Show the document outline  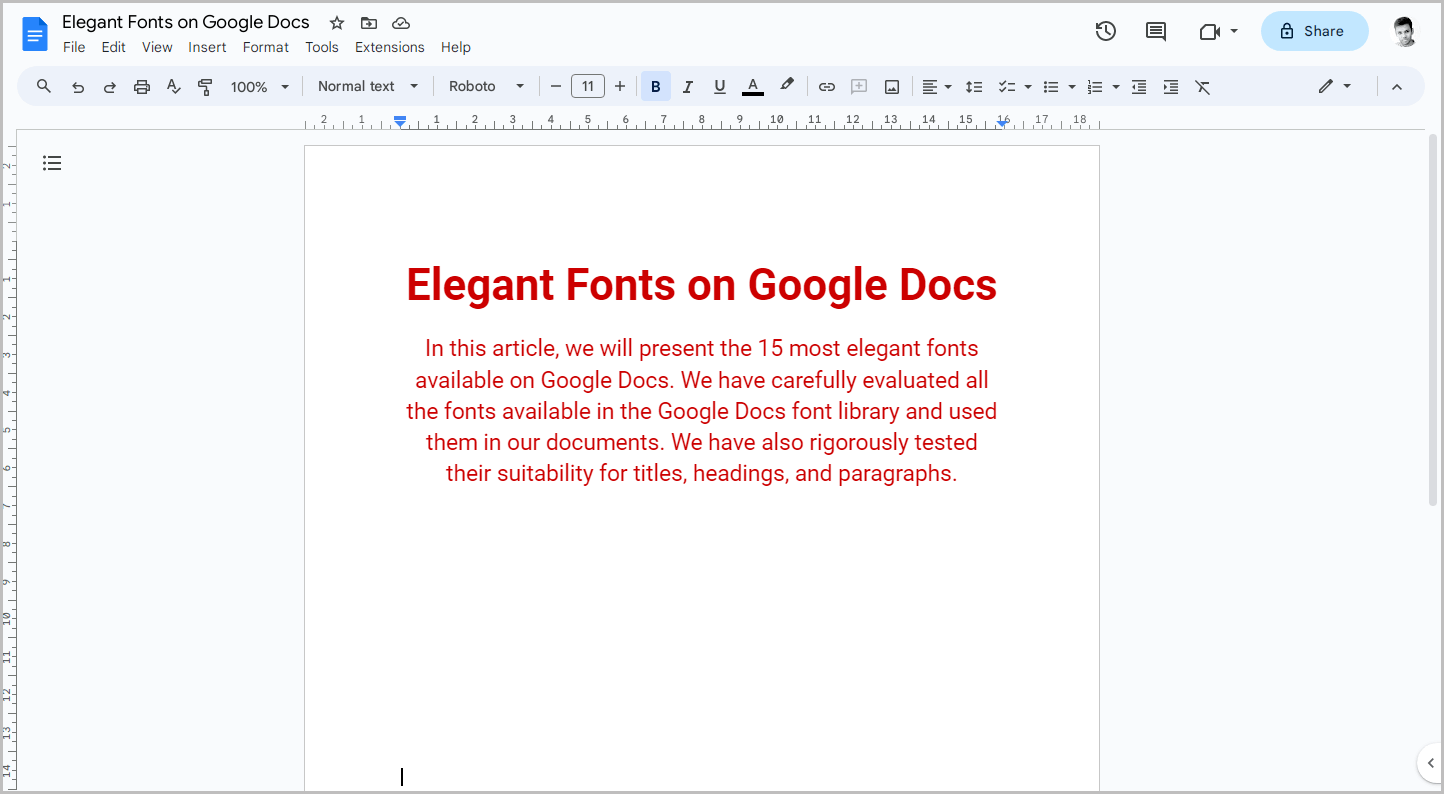(x=52, y=162)
